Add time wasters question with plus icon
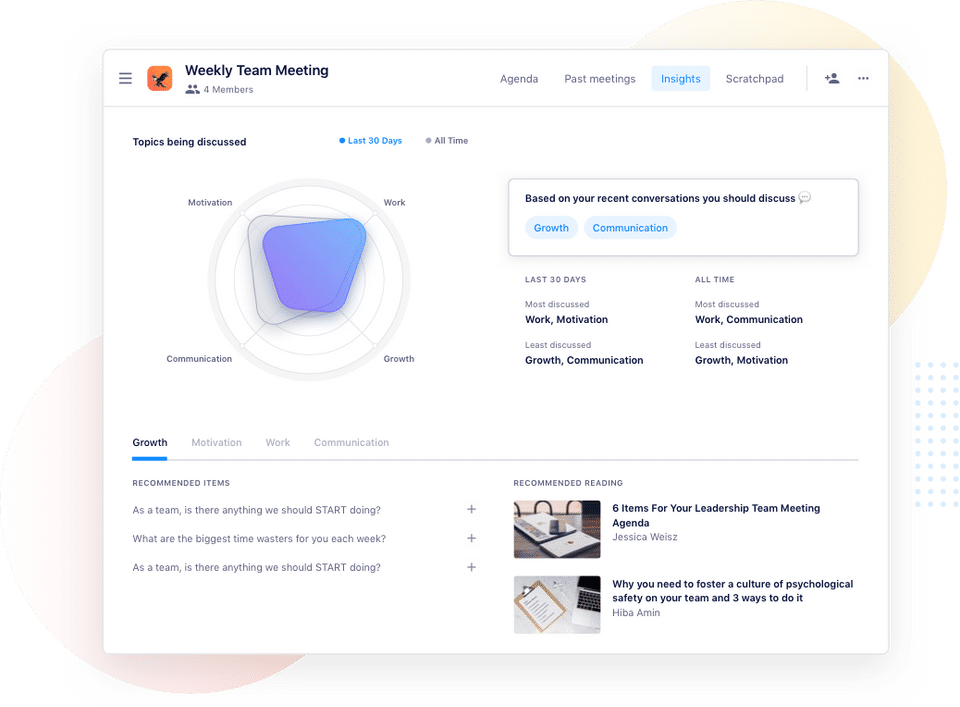 coord(471,538)
